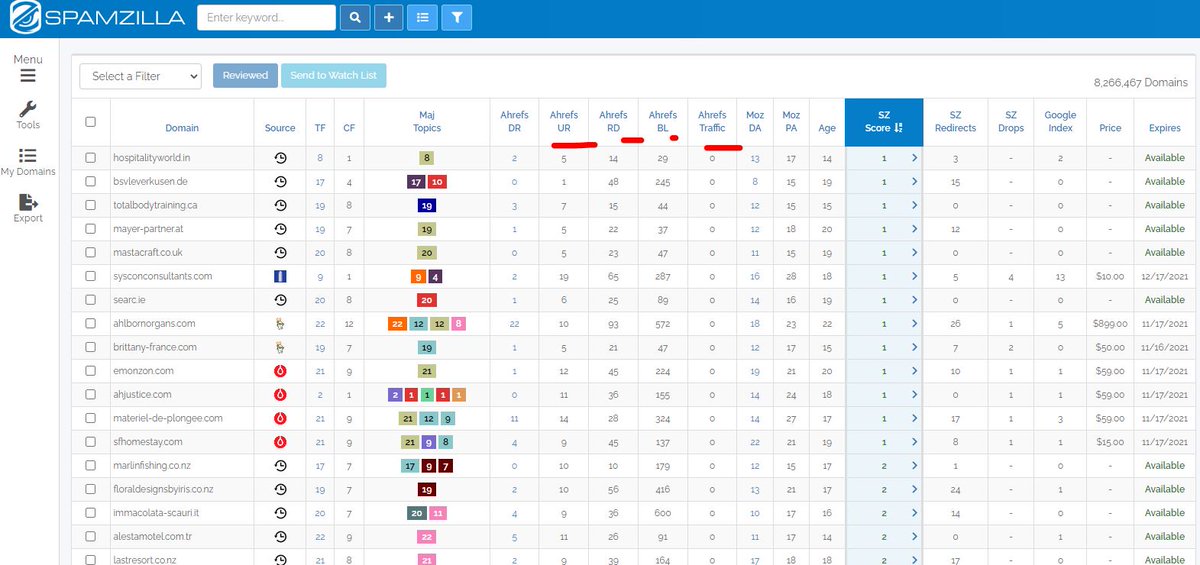Tick checkbox for bsvleverkusen.de
This screenshot has width=1200, height=565.
coord(91,182)
